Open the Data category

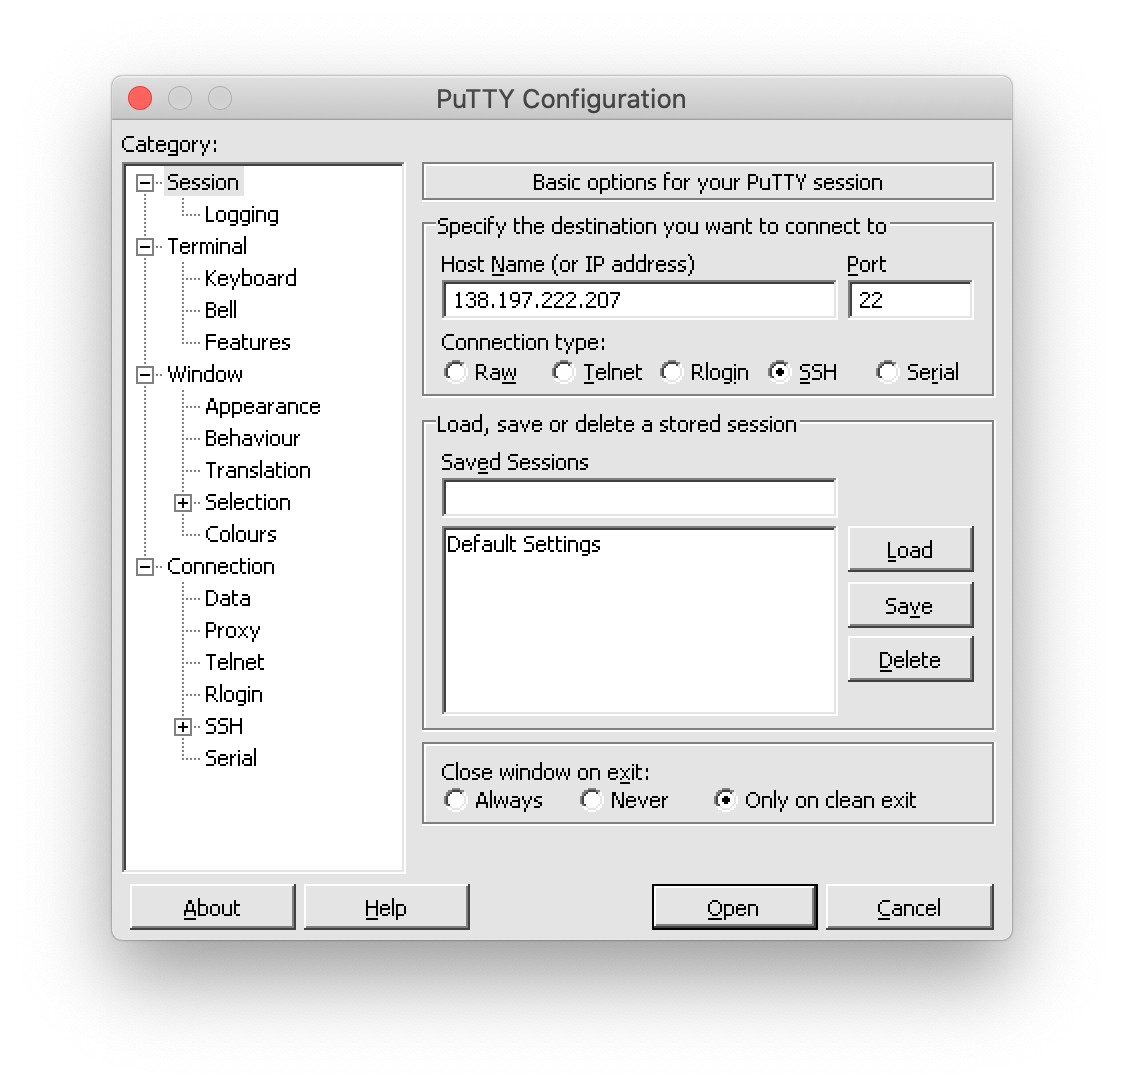pyautogui.click(x=228, y=598)
